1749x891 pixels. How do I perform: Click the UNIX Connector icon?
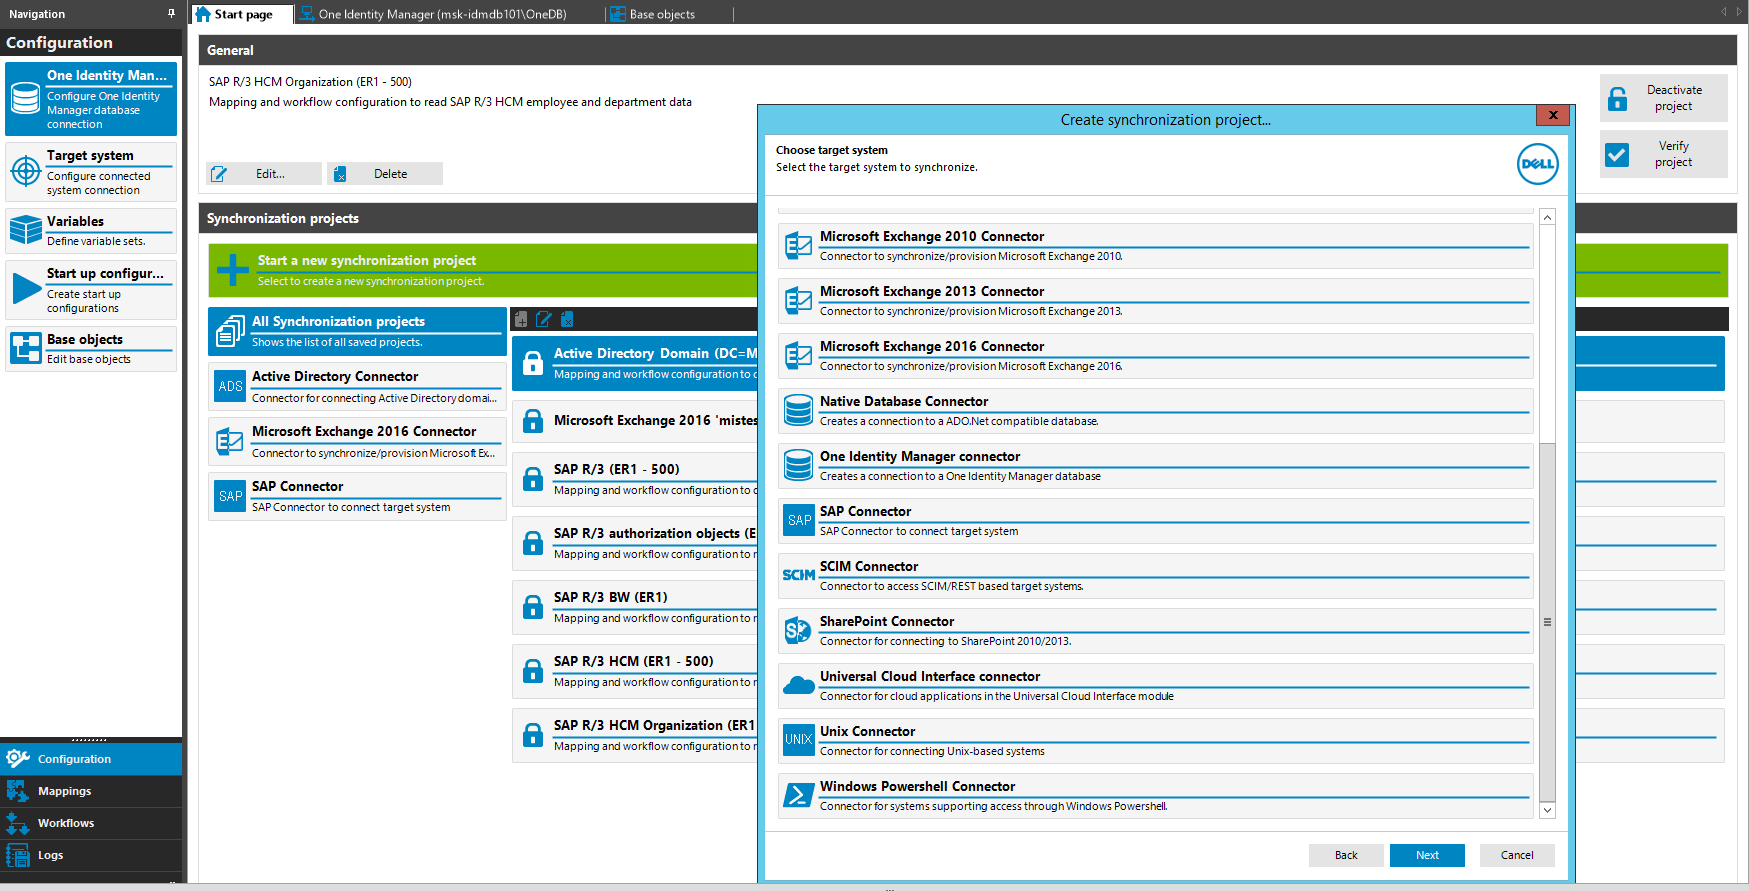[798, 740]
